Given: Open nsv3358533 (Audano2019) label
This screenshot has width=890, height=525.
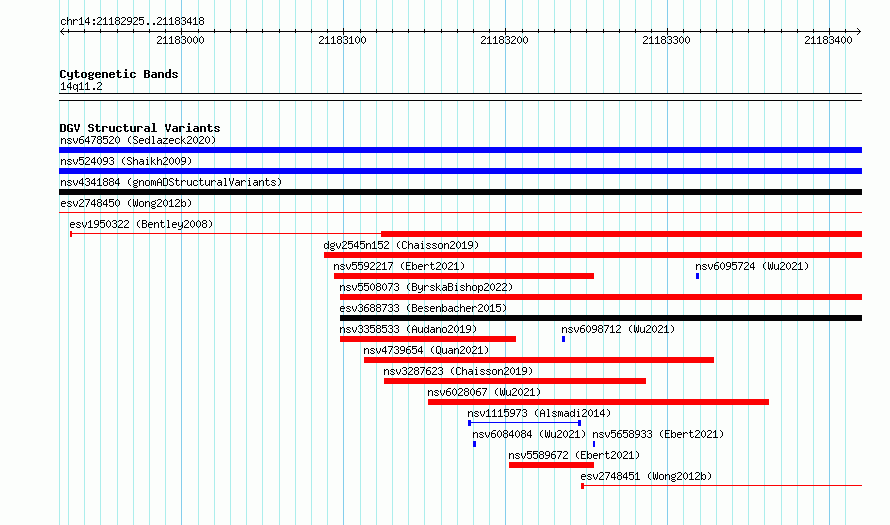Looking at the screenshot, I should click(408, 329).
